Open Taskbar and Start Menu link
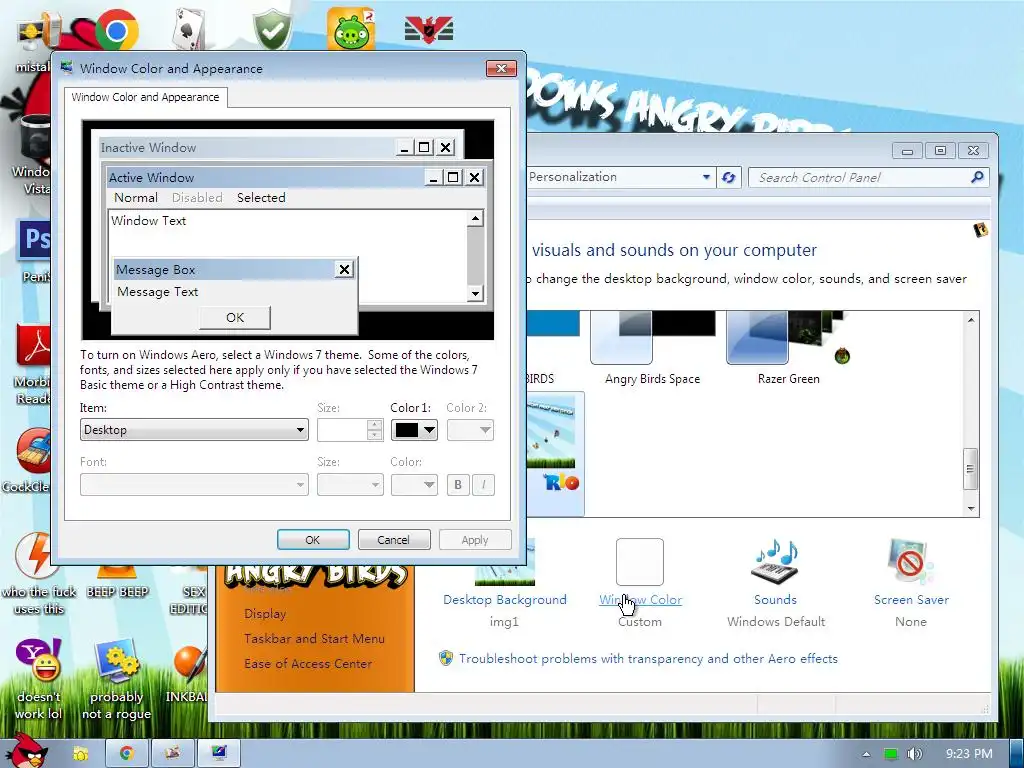 coord(314,638)
